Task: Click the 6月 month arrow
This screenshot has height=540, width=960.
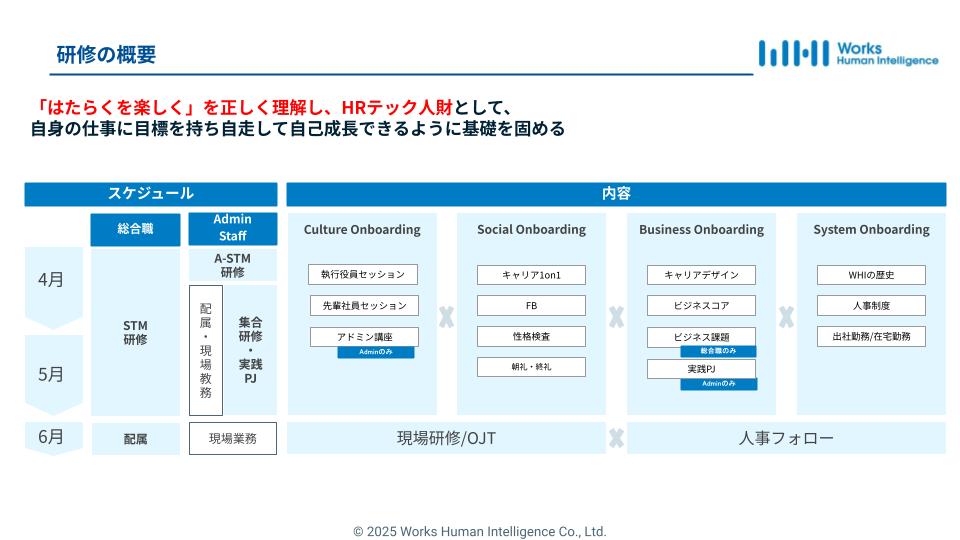Action: [53, 438]
